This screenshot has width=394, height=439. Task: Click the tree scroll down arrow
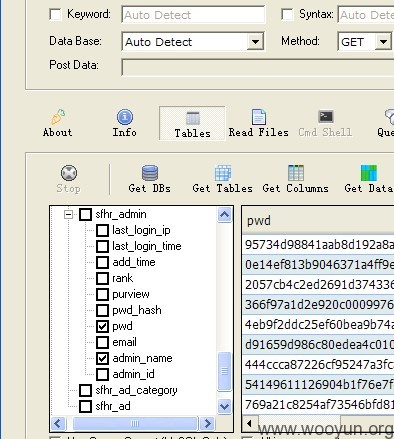225,406
